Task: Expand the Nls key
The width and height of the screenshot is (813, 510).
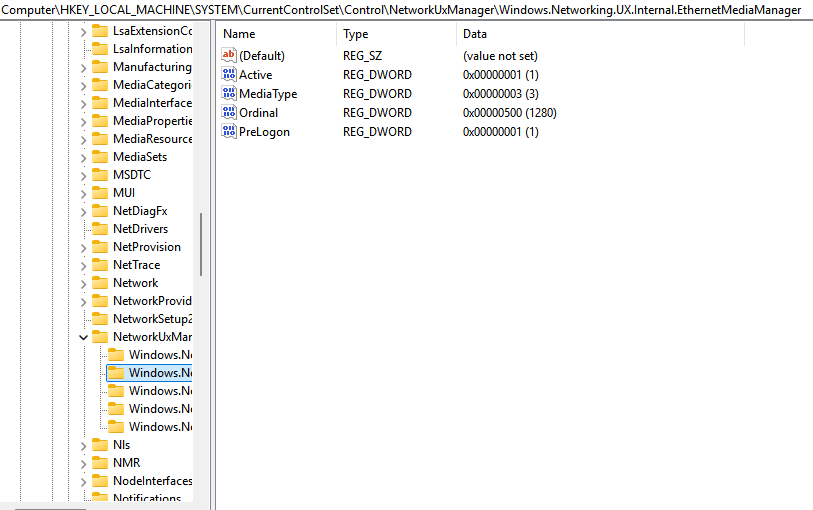Action: (83, 446)
